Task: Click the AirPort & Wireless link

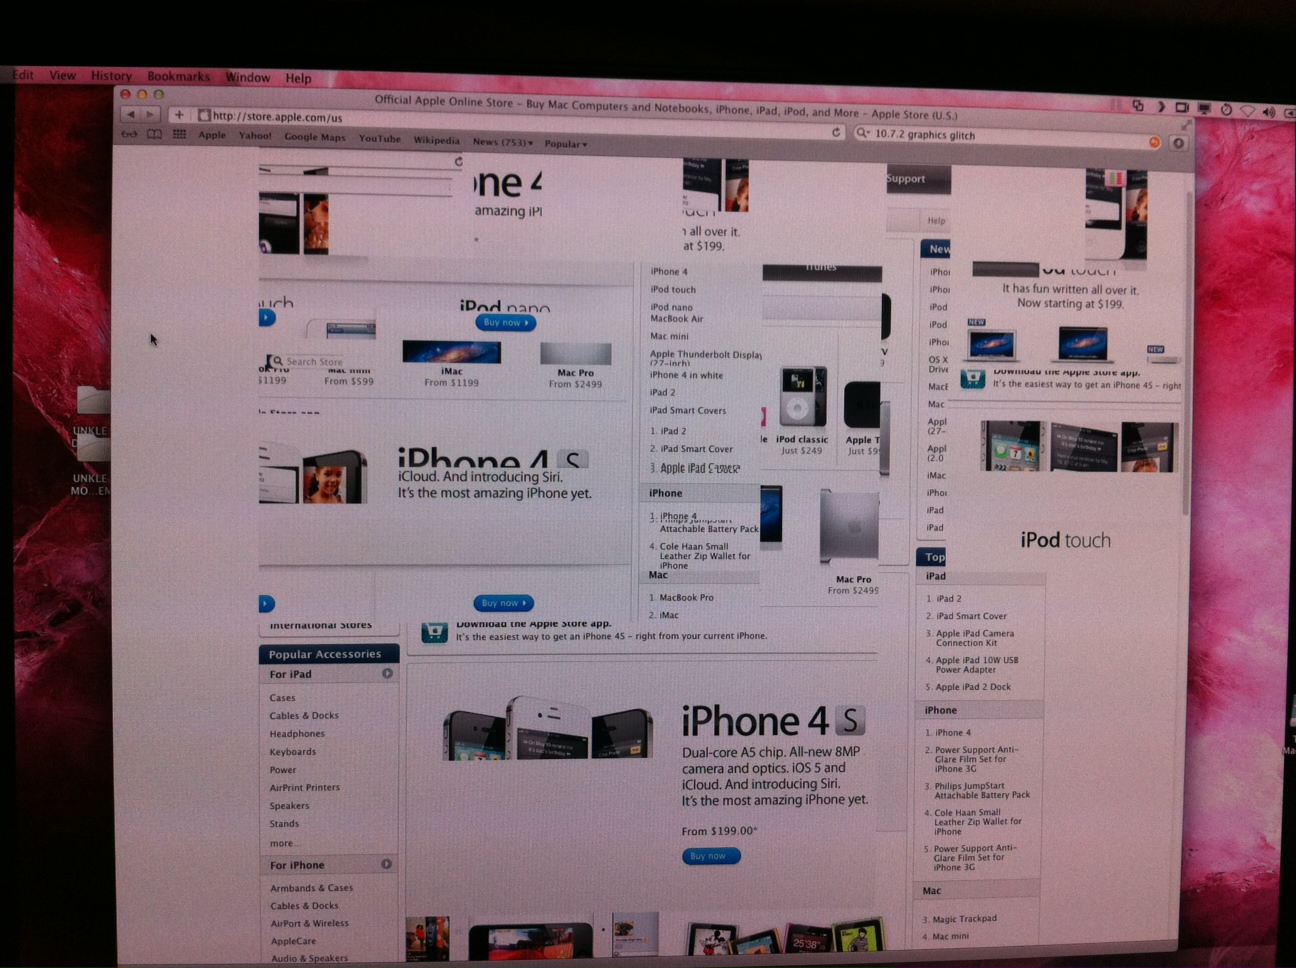Action: coord(310,924)
